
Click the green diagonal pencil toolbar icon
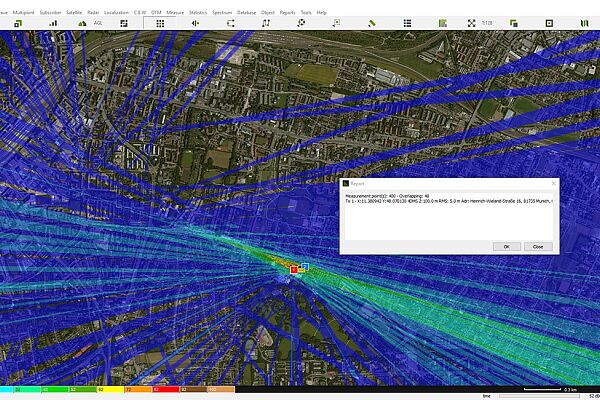(371, 22)
